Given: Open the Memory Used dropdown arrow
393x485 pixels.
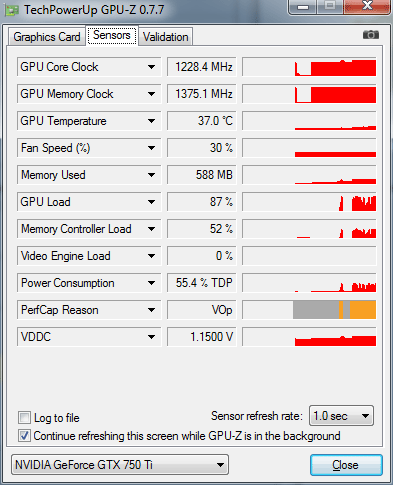Looking at the screenshot, I should tap(151, 175).
